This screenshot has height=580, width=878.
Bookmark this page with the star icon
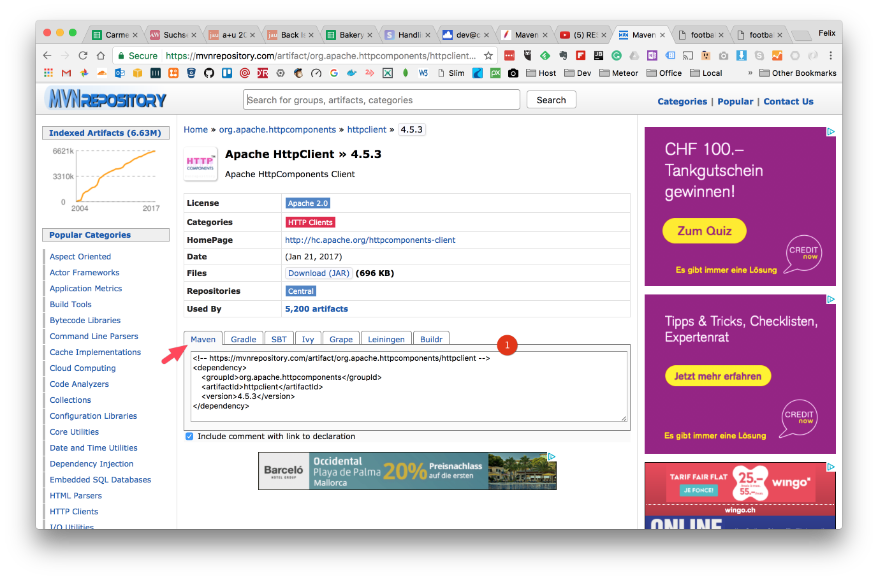(488, 56)
